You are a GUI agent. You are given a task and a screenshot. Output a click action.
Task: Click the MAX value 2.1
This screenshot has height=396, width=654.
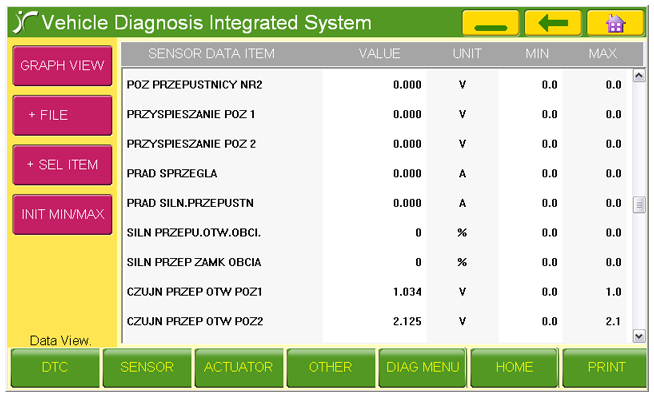click(613, 322)
